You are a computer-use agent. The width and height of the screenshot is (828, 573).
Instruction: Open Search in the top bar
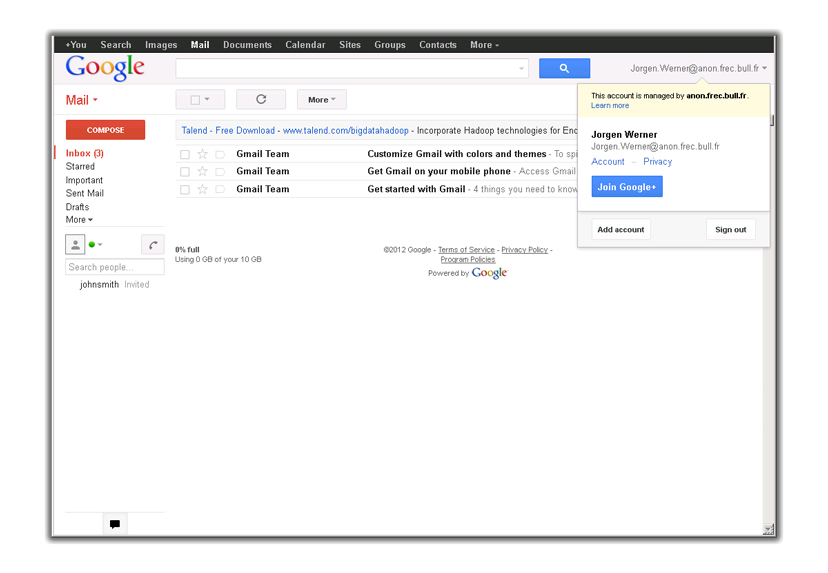116,45
